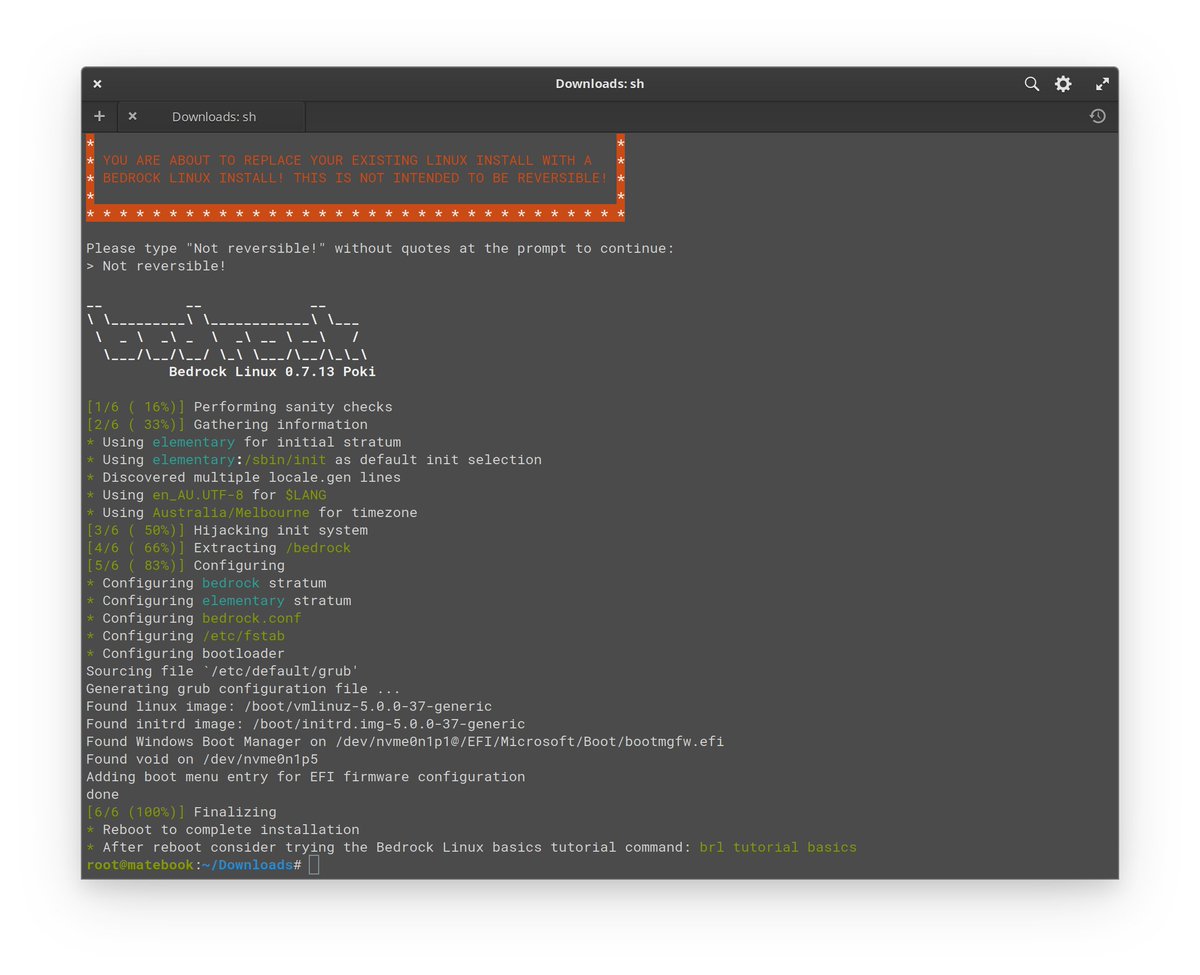Image resolution: width=1200 pixels, height=975 pixels.
Task: Click 'elementary:/sbin/init' init selection text
Action: [239, 460]
